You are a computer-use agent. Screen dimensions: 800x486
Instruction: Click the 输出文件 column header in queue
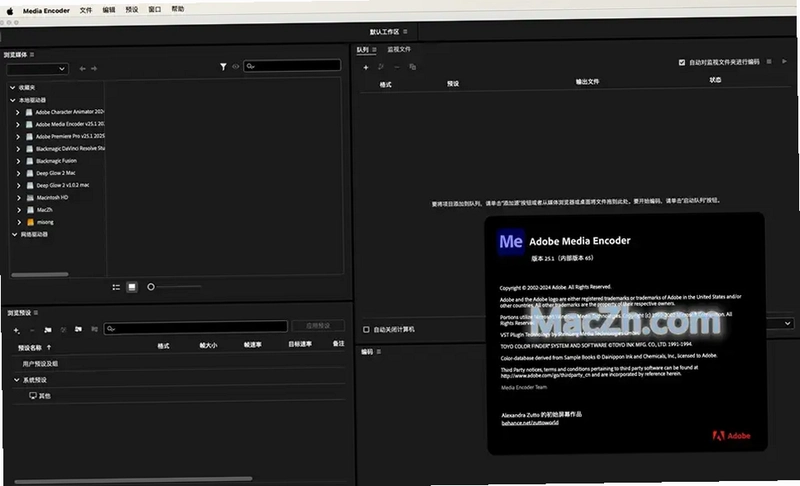coord(587,82)
